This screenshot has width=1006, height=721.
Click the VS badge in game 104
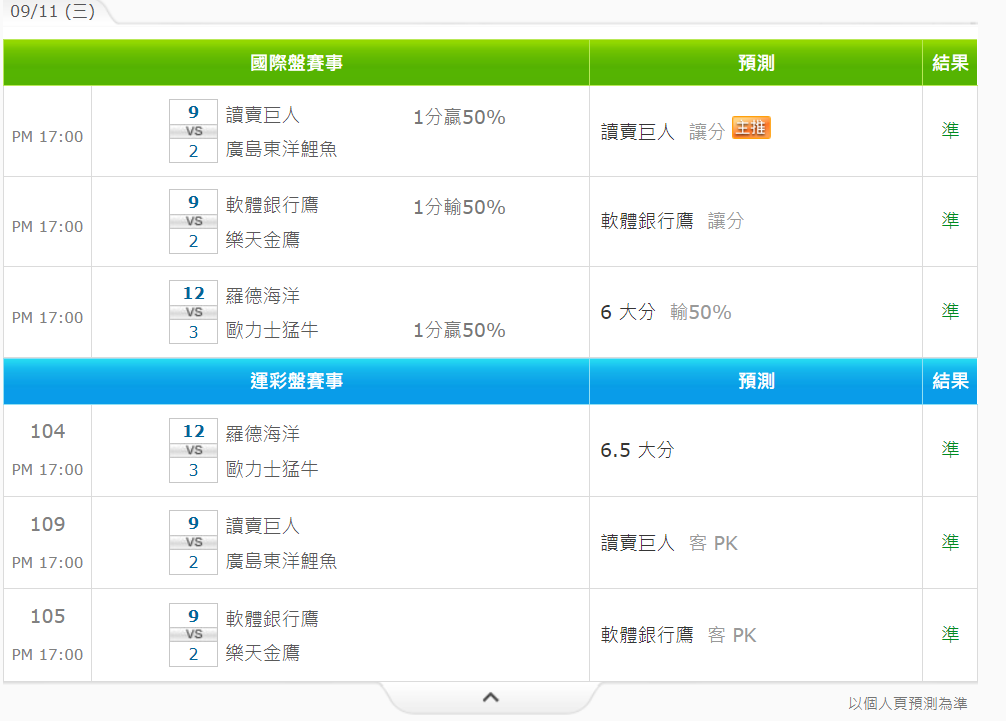click(x=194, y=450)
